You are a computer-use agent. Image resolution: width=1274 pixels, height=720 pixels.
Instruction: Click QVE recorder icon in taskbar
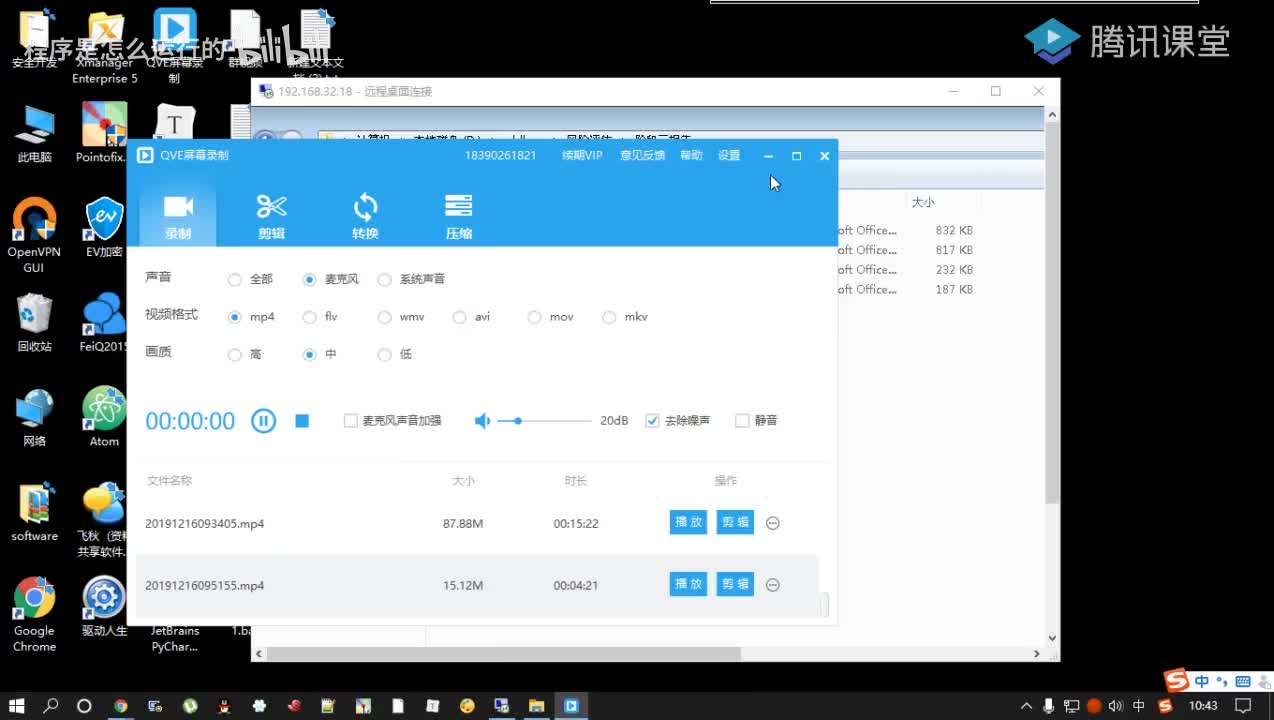point(571,706)
